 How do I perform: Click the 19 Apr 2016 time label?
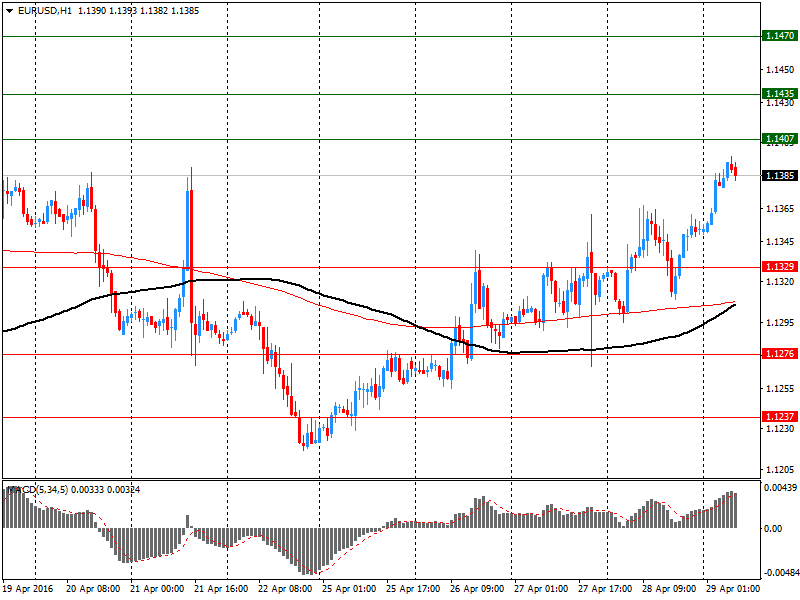click(29, 589)
